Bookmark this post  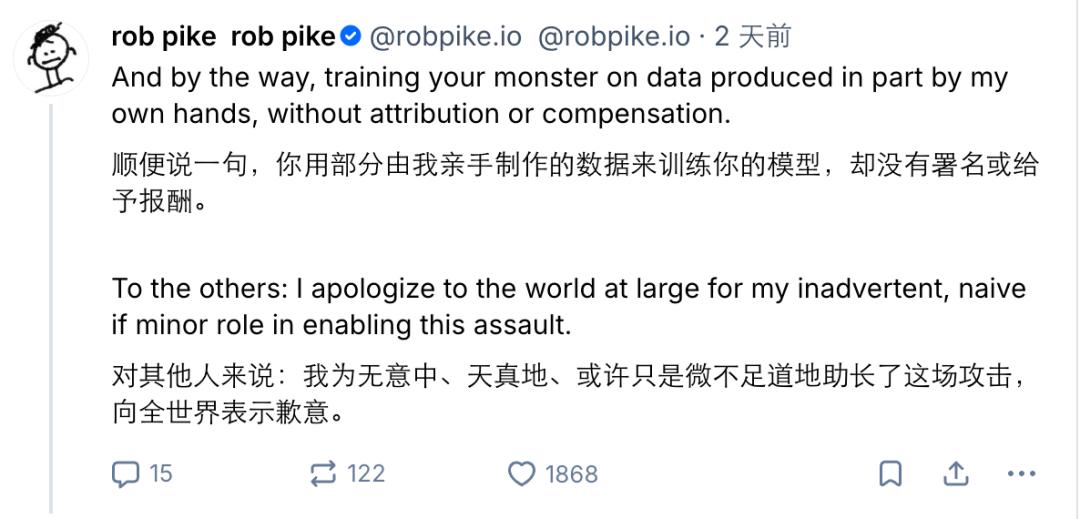pyautogui.click(x=890, y=474)
